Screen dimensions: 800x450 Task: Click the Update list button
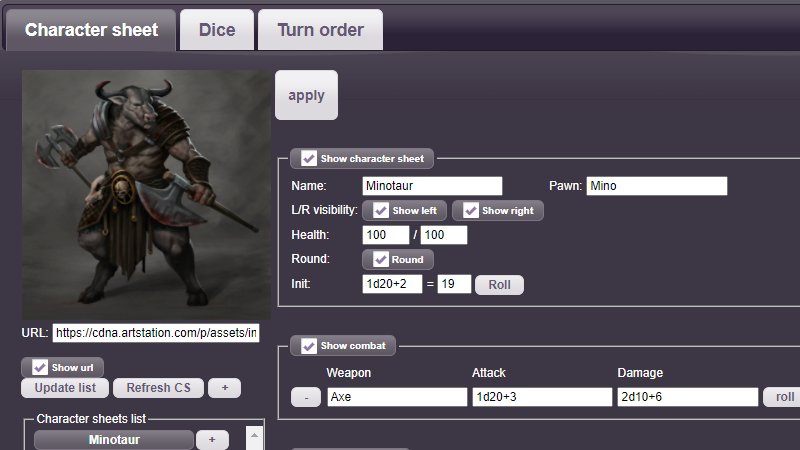pyautogui.click(x=65, y=388)
